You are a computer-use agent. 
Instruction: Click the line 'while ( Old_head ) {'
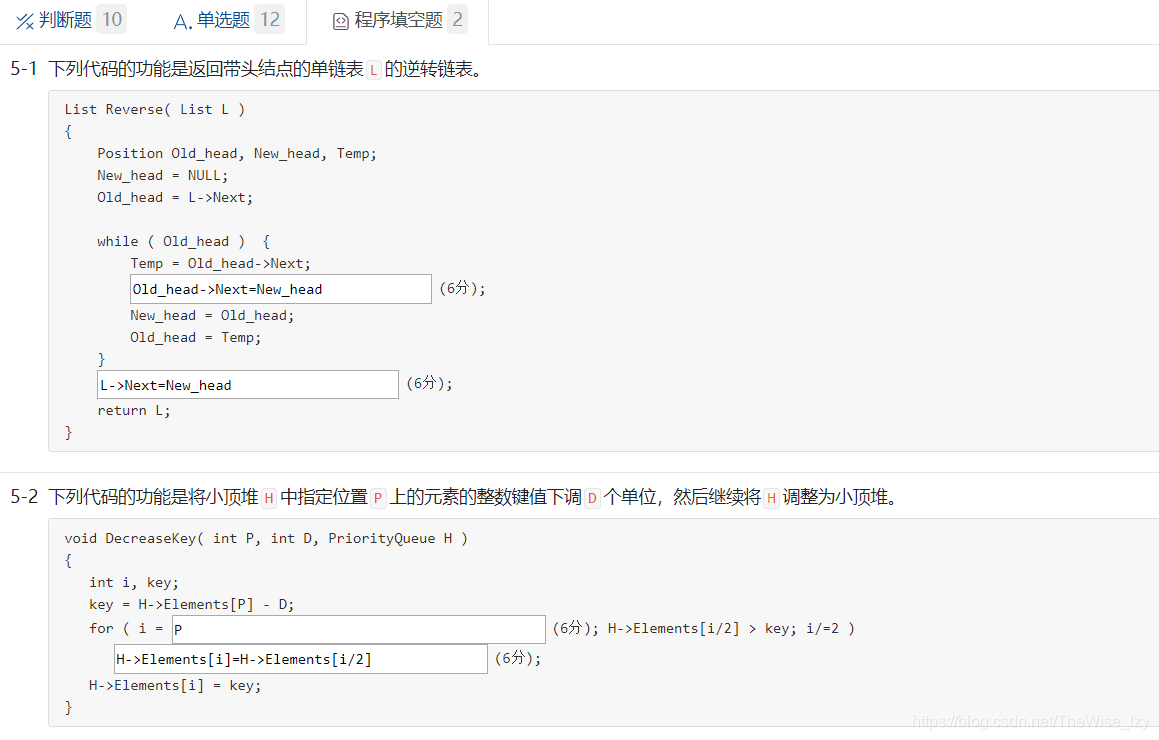click(183, 242)
